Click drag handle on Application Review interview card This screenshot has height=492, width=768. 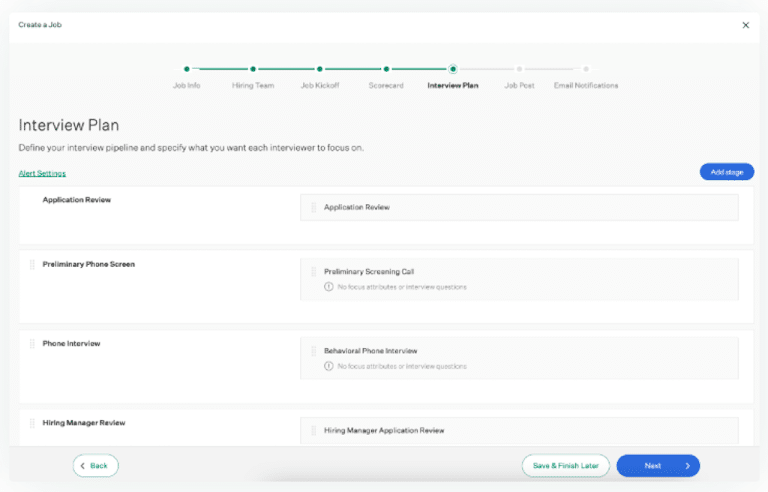point(313,207)
